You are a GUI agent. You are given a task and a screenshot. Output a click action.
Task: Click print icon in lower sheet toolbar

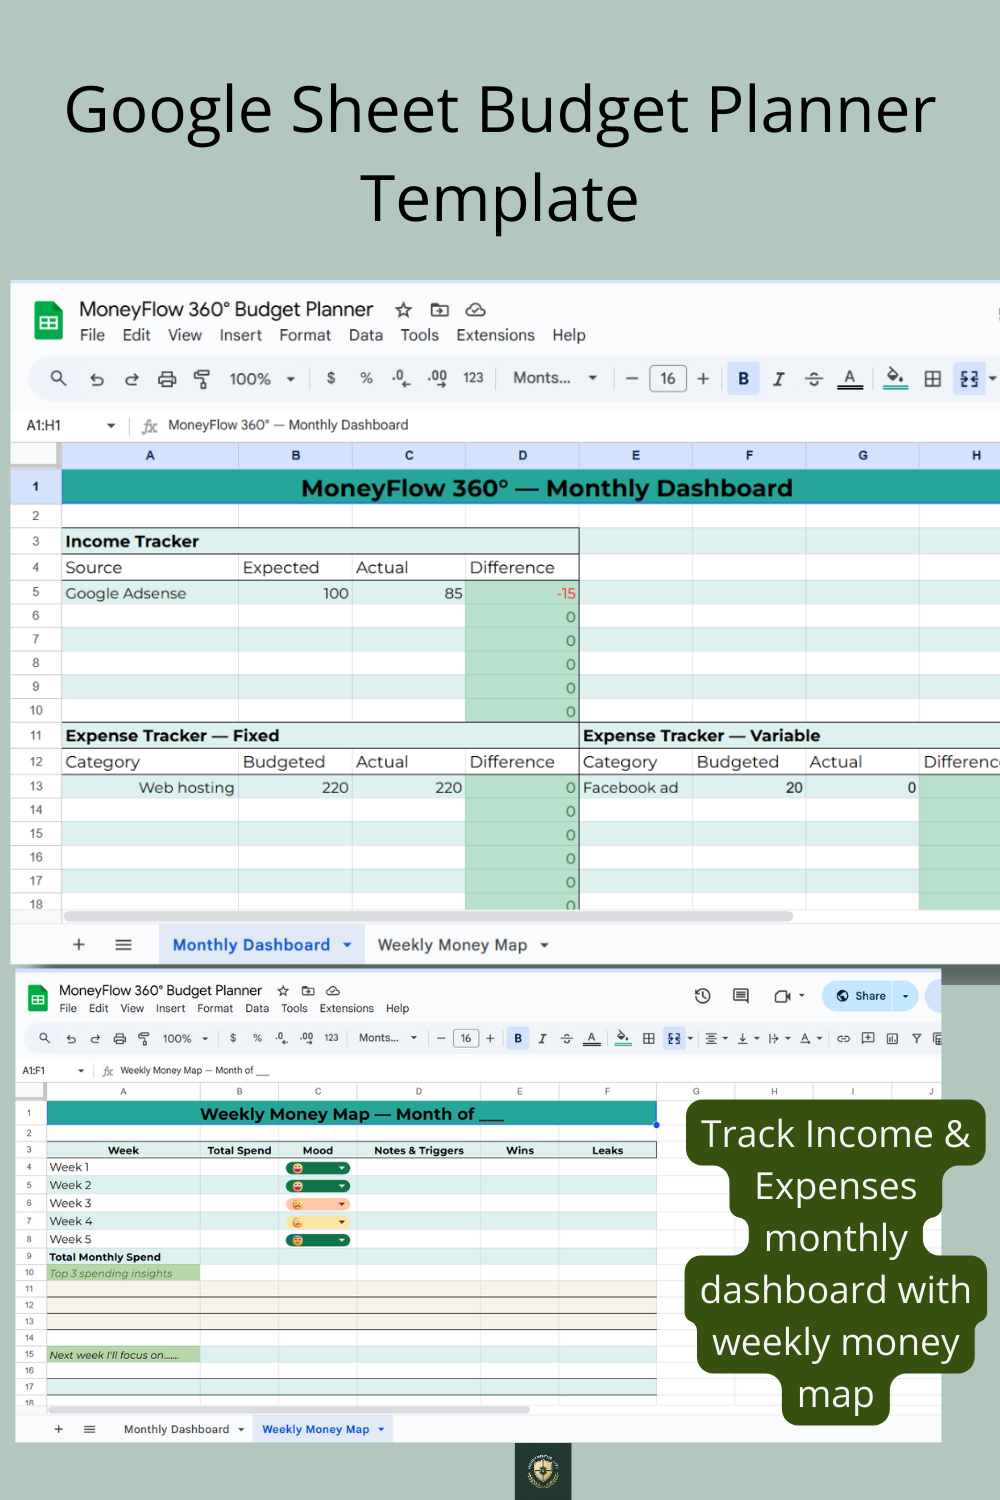[x=120, y=1039]
